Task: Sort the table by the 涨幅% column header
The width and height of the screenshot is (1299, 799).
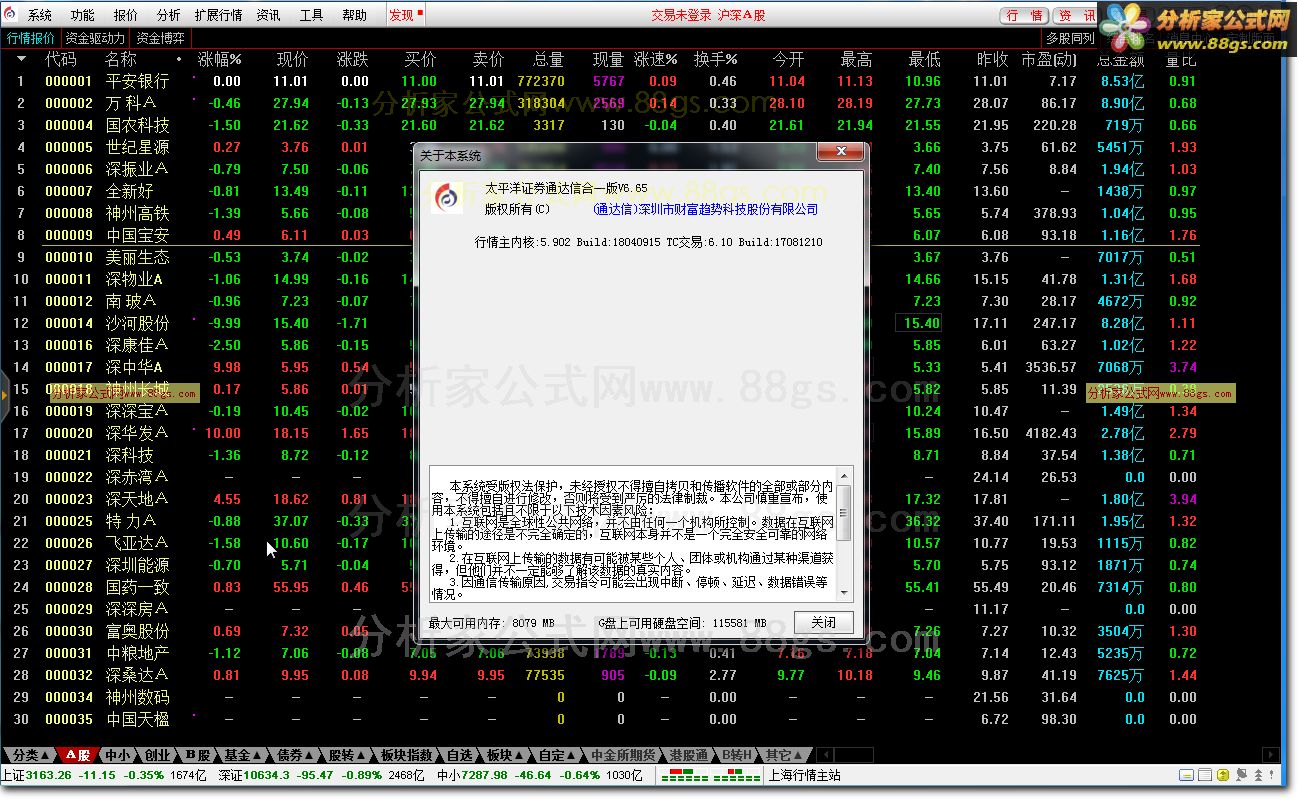Action: coord(220,59)
